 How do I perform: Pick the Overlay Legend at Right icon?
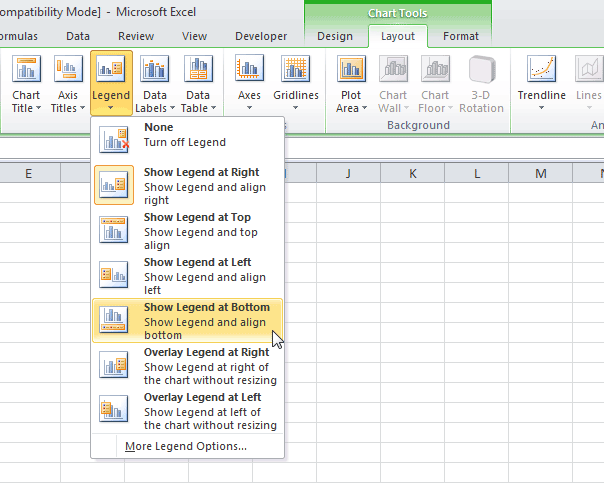[x=114, y=365]
